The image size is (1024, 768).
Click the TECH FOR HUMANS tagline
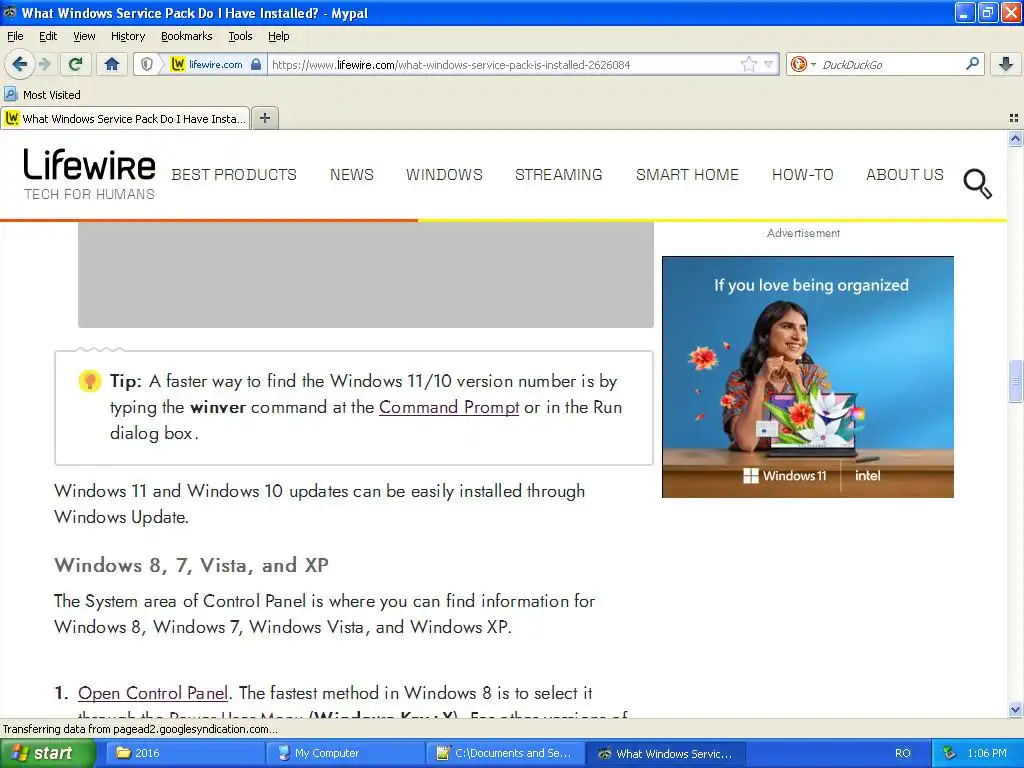pyautogui.click(x=89, y=194)
